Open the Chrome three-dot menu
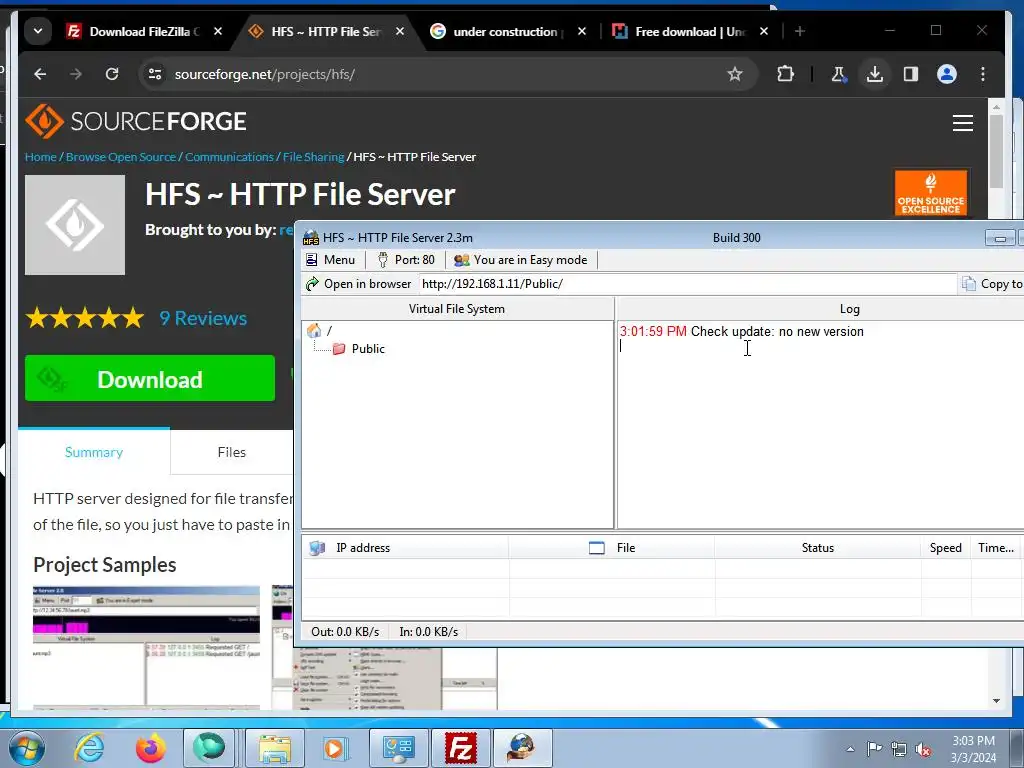Viewport: 1024px width, 768px height. (983, 74)
